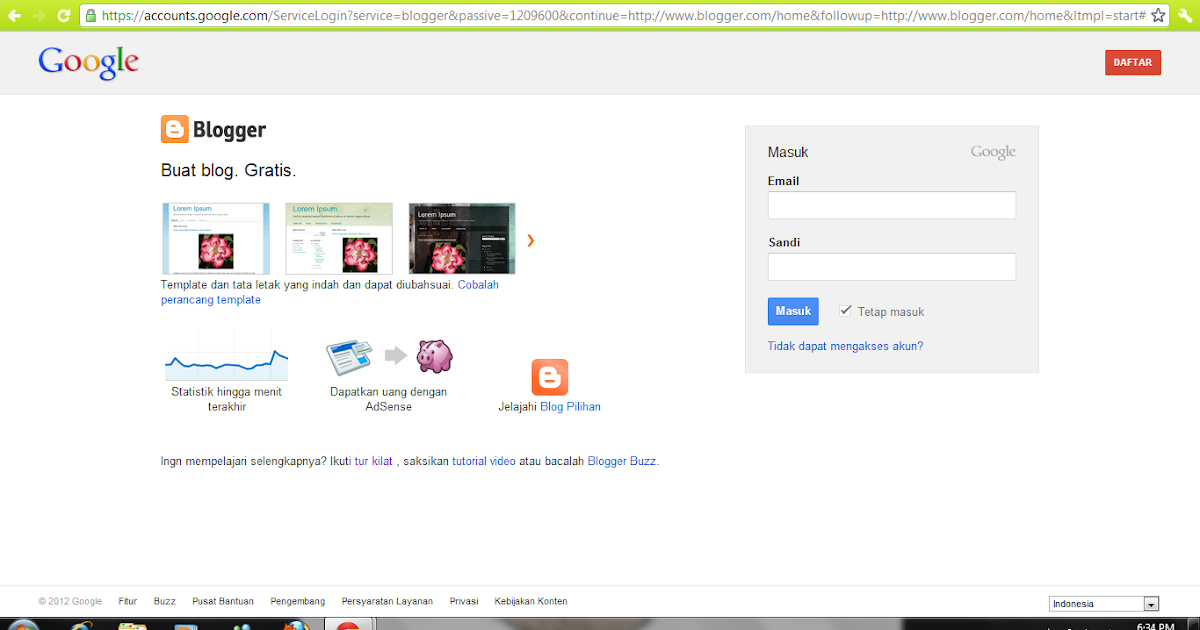This screenshot has width=1200, height=630.
Task: Click the browser forward arrow
Action: tap(39, 15)
